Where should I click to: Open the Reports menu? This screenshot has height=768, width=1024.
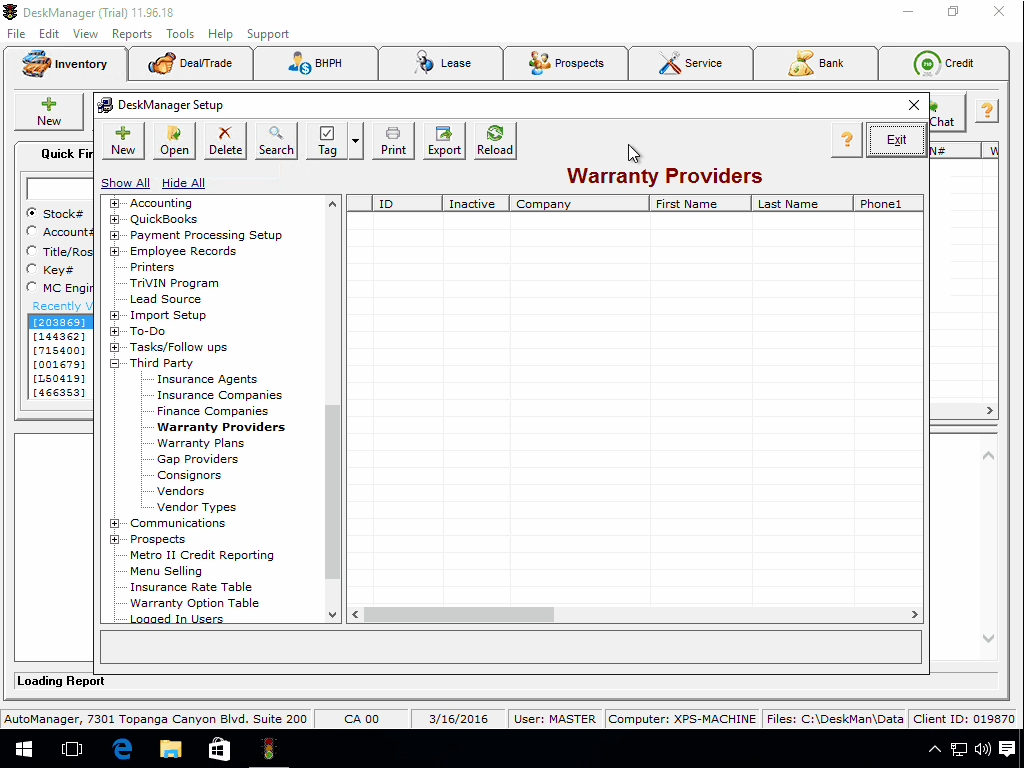[132, 34]
